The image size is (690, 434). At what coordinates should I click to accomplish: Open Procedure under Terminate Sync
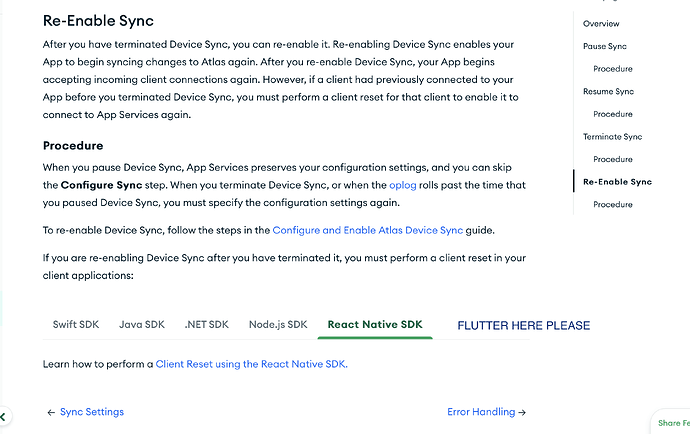pos(612,159)
